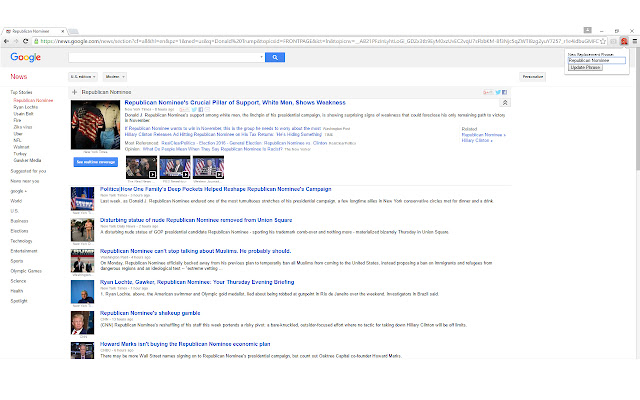Select Technology in the left sidebar

[x=22, y=241]
